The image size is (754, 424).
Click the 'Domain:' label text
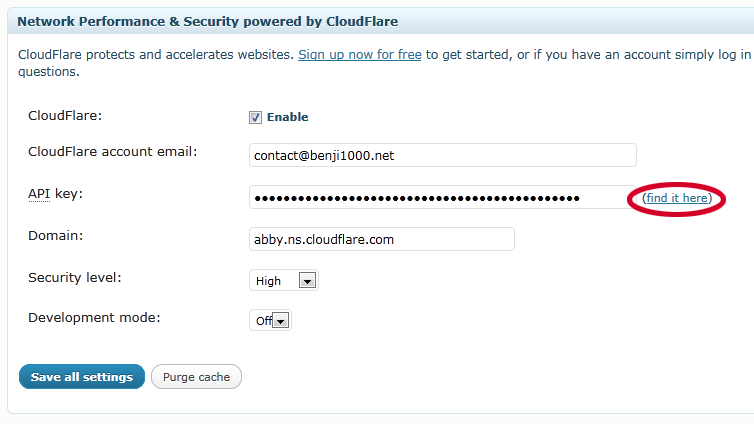[x=55, y=236]
